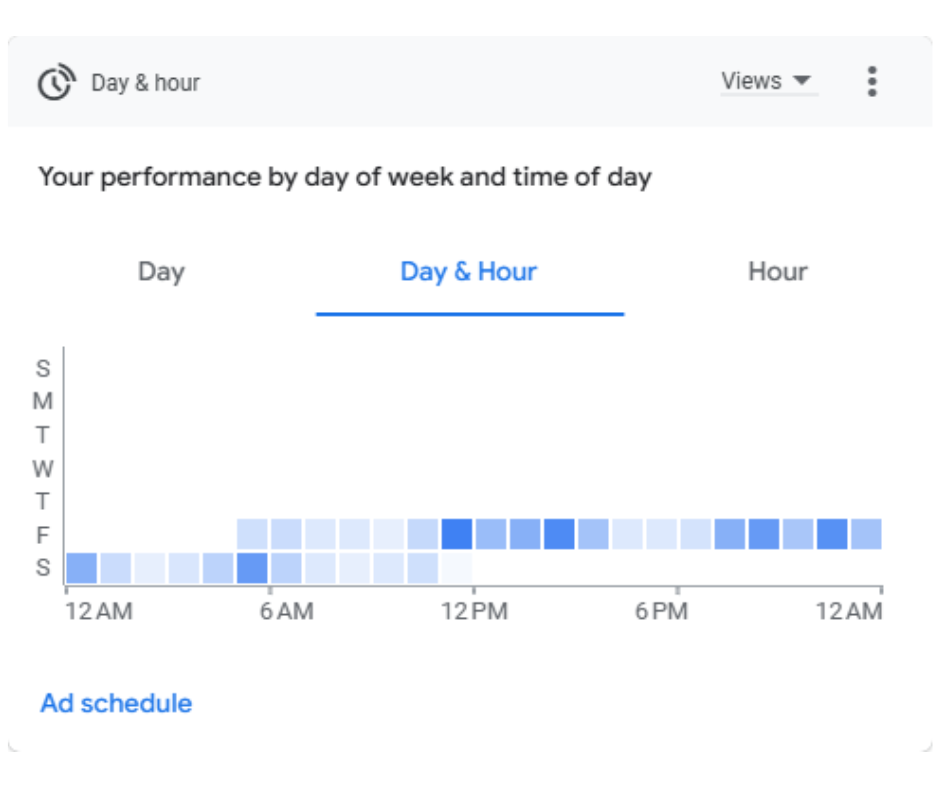The height and width of the screenshot is (788, 940).
Task: Select the Day & Hour tab
Action: coord(469,272)
